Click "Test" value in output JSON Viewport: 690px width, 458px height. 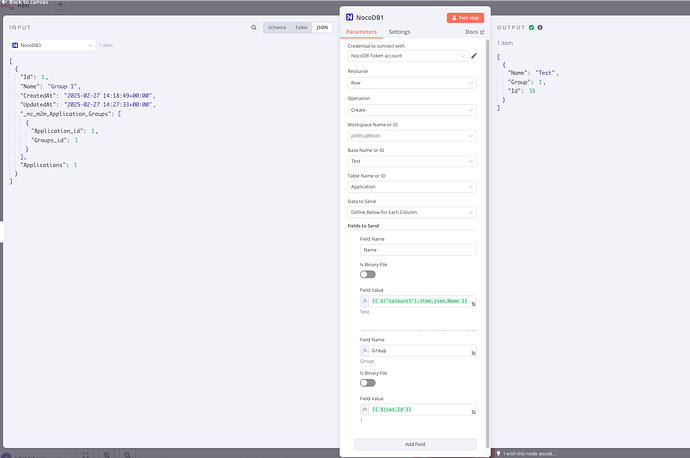click(x=547, y=73)
